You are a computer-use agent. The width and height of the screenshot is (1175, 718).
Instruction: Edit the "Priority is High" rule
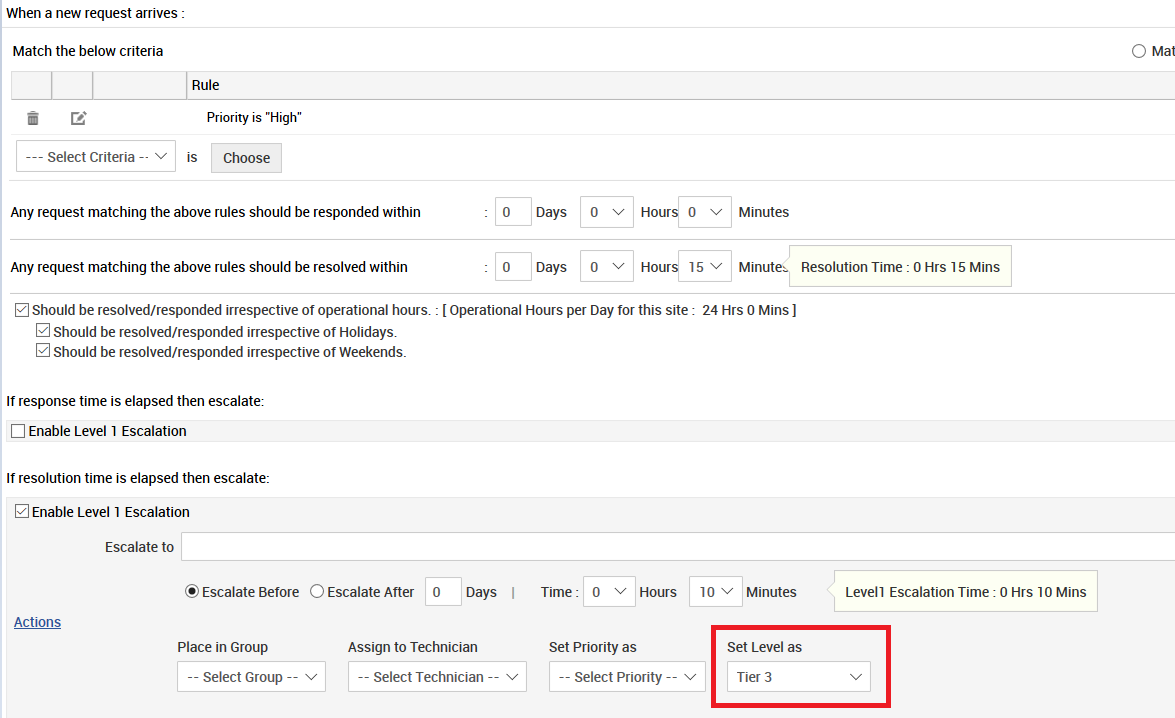tap(78, 117)
